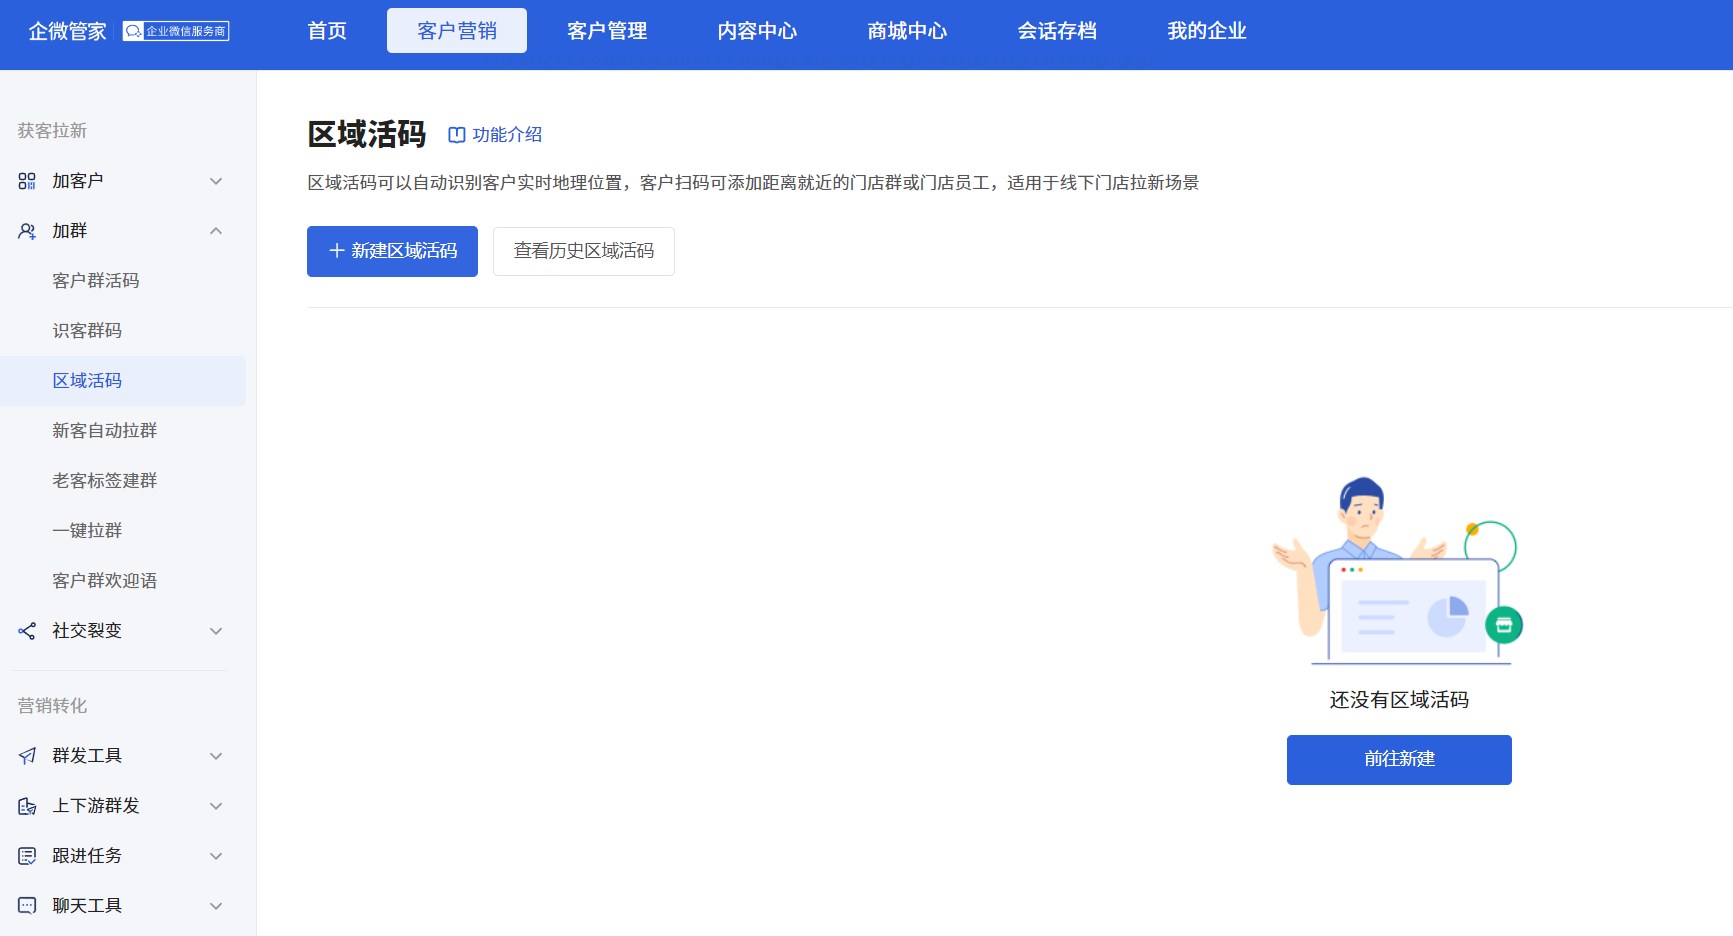The height and width of the screenshot is (936, 1733).
Task: Open 新客自动拉群 in sidebar
Action: click(105, 431)
